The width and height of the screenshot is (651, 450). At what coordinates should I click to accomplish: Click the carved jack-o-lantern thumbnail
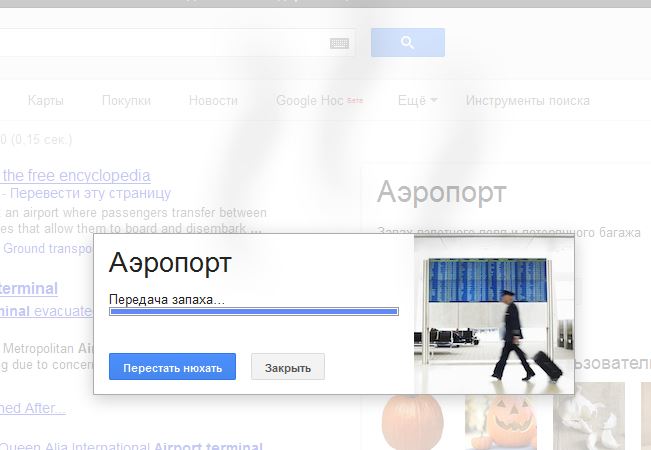[500, 421]
